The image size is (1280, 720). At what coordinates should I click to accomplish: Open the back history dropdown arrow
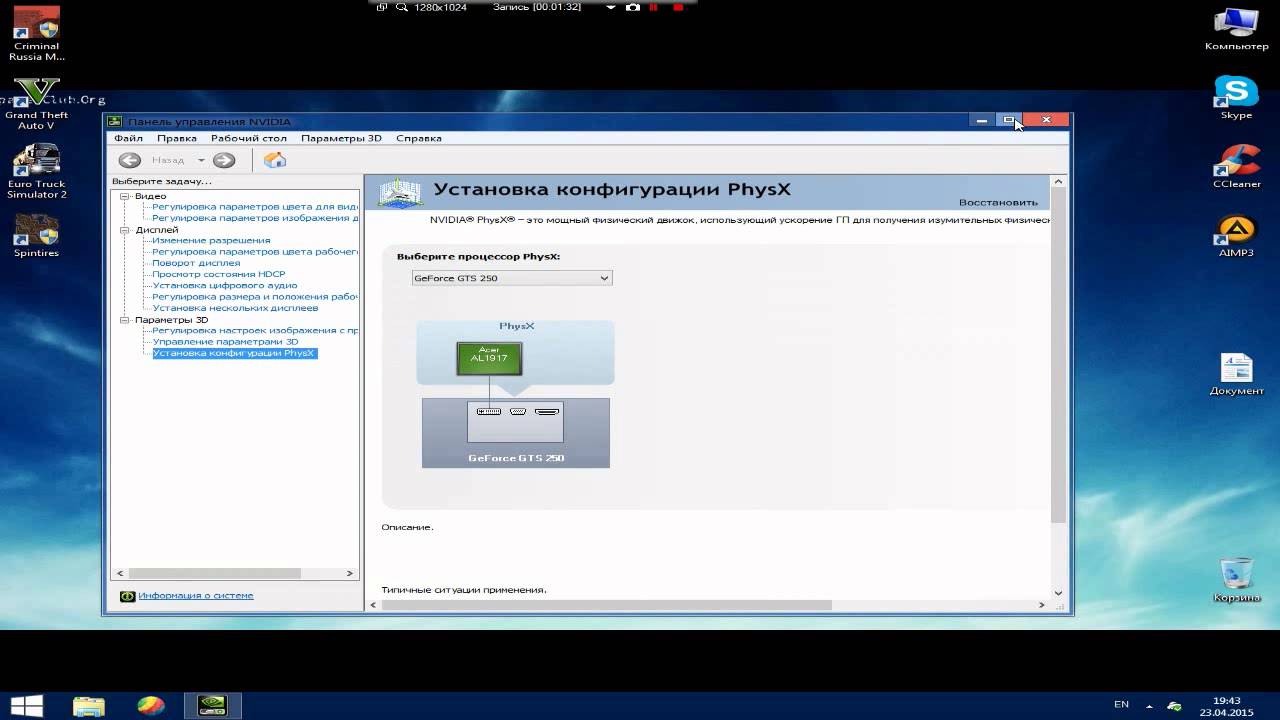[x=201, y=160]
